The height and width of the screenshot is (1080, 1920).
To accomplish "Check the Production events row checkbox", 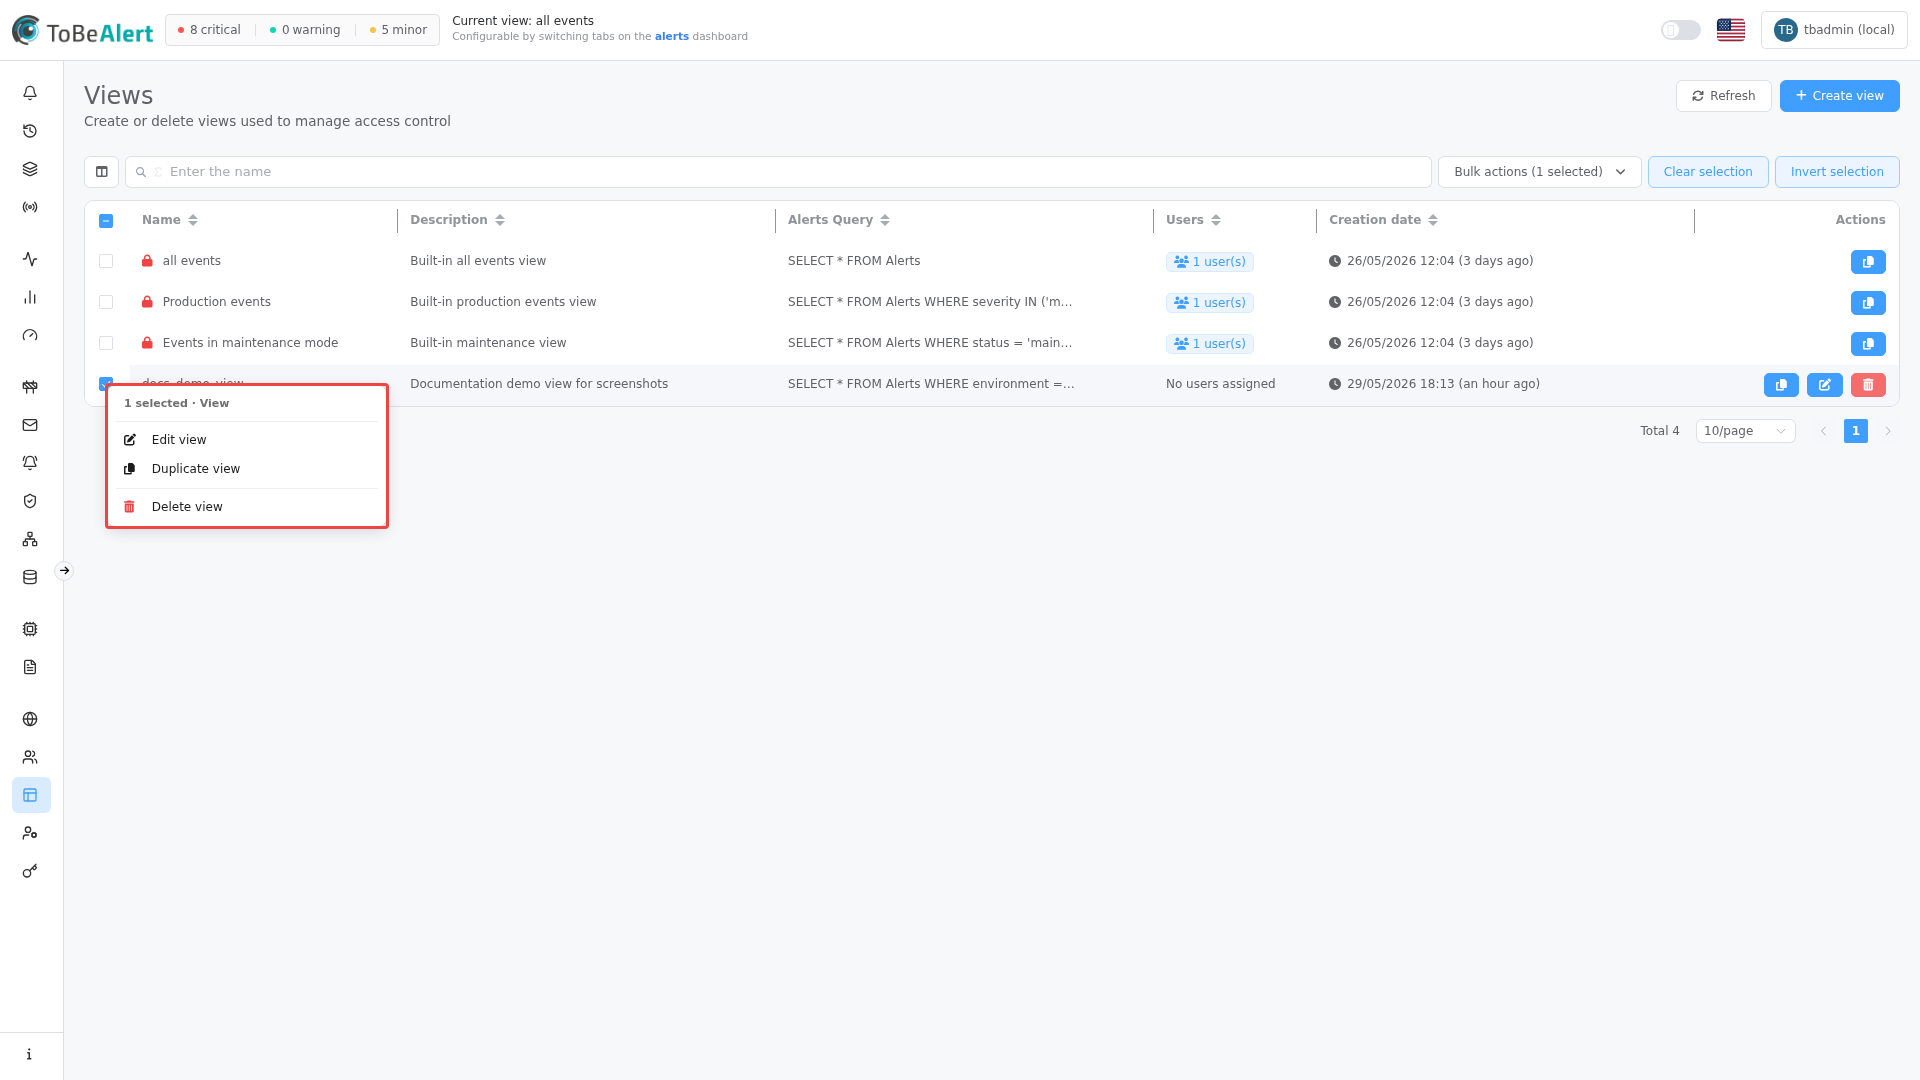I will coord(106,302).
